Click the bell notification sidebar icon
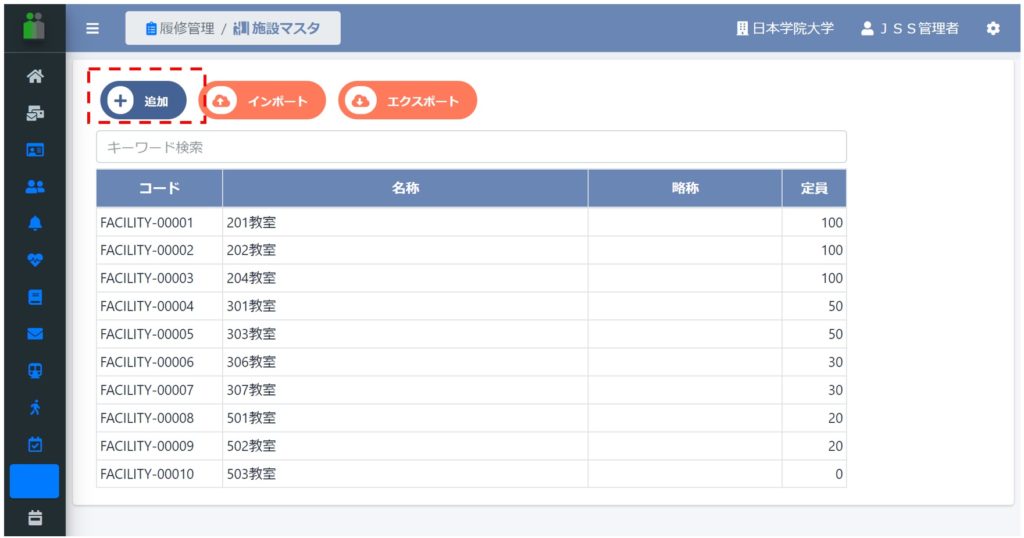 [x=35, y=223]
